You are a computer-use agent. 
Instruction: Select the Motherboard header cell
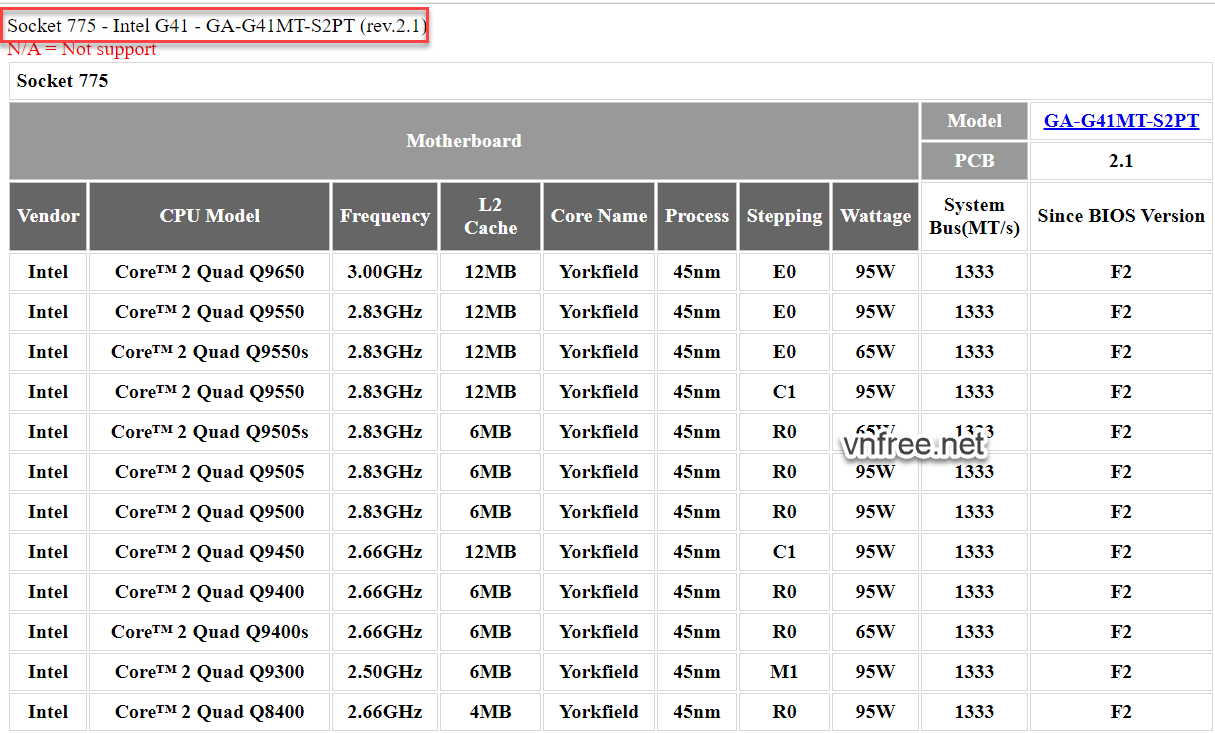(x=464, y=141)
